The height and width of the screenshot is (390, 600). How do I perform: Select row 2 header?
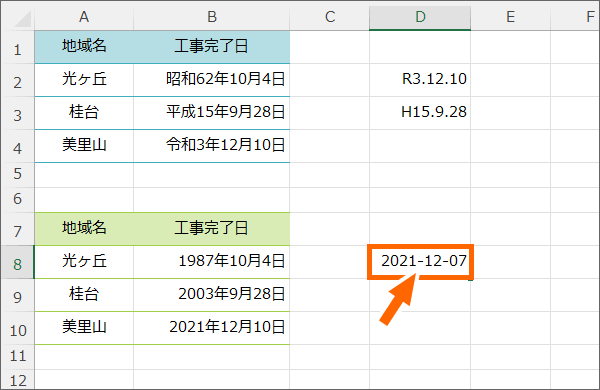tap(18, 80)
